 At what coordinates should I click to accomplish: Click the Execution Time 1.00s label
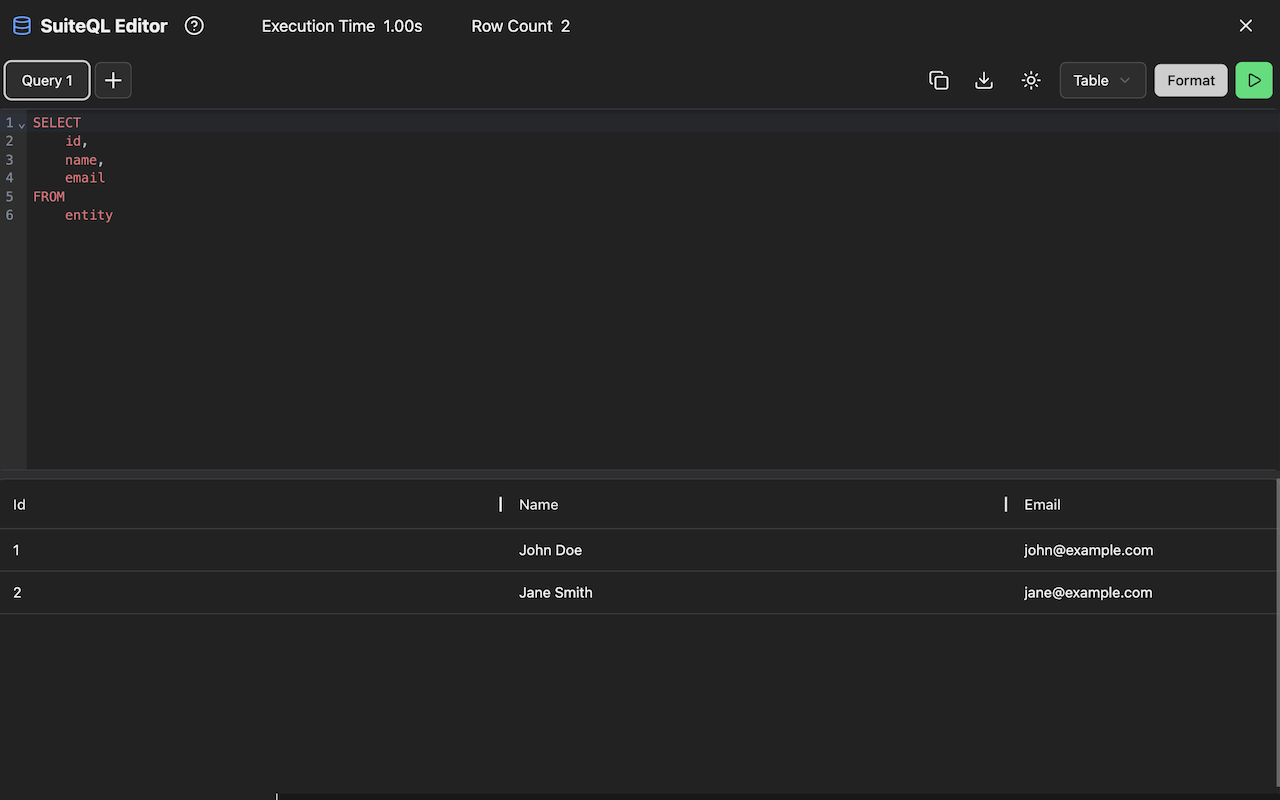(x=342, y=26)
